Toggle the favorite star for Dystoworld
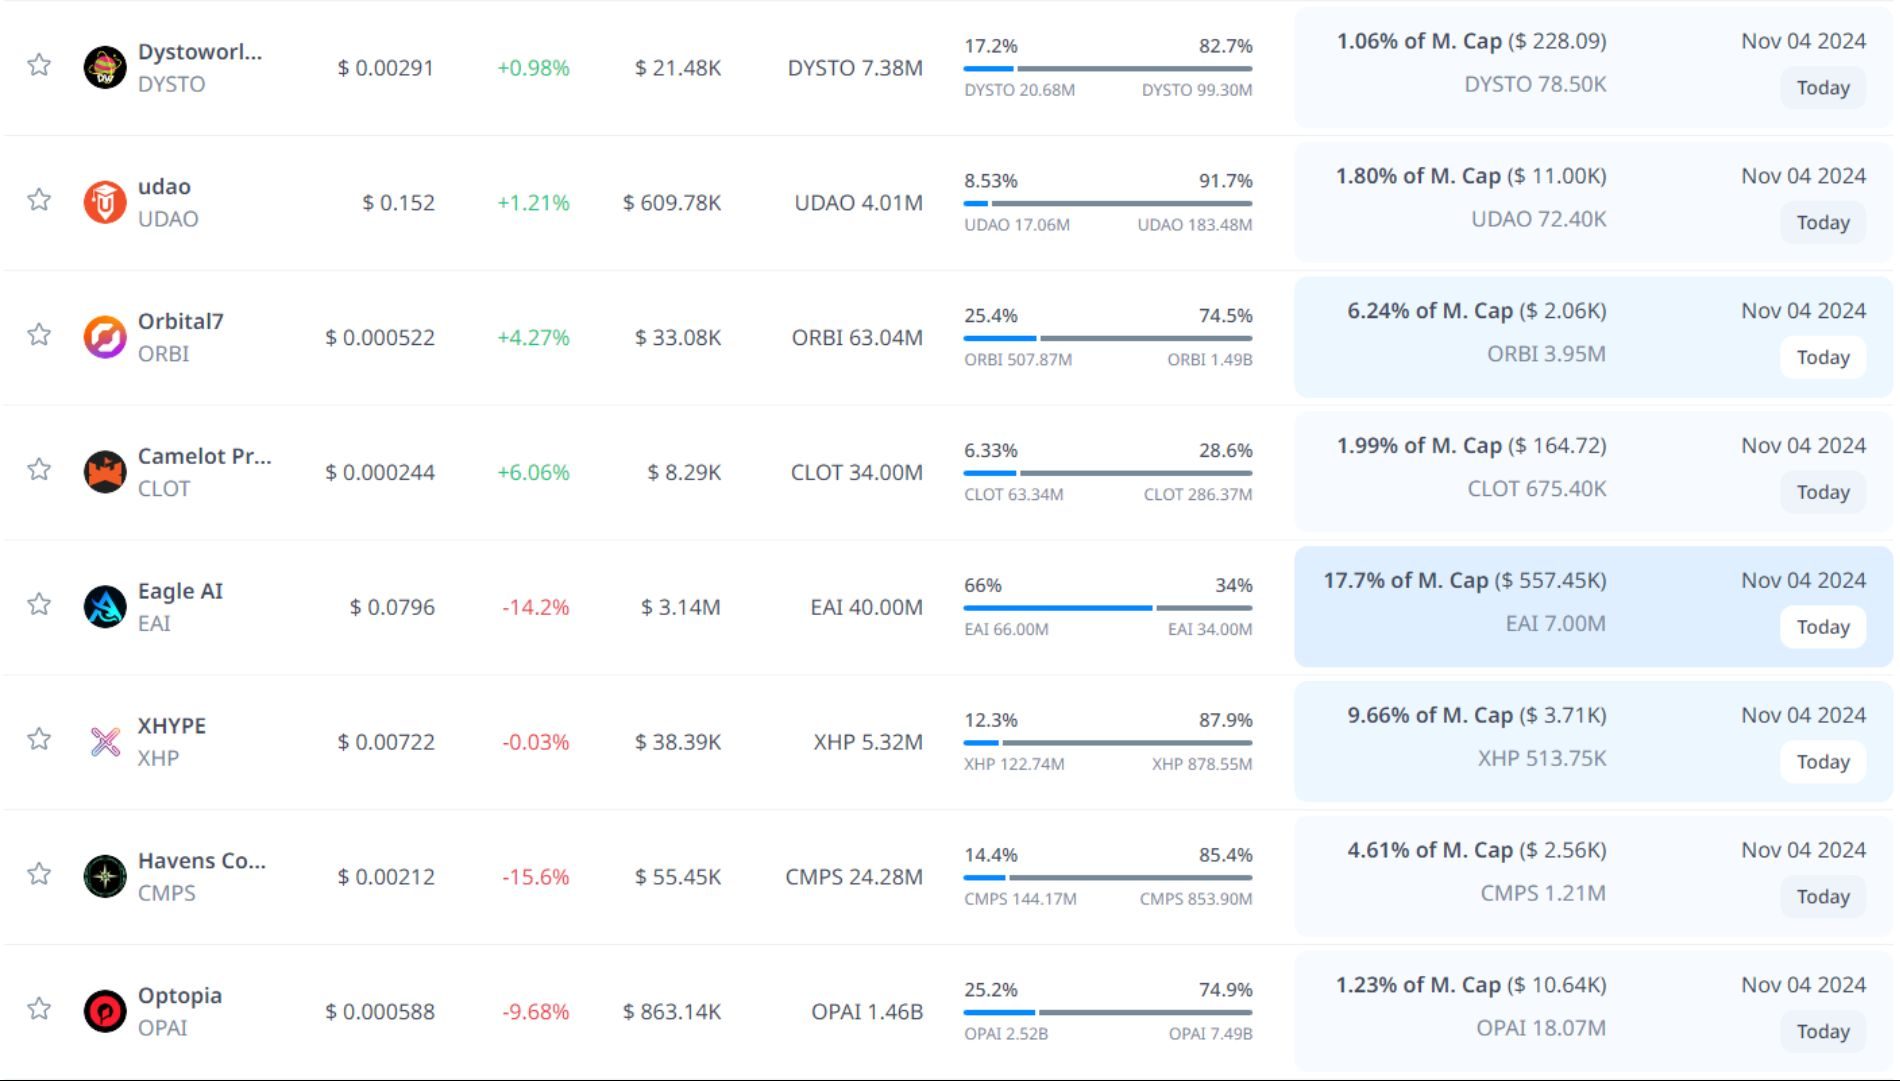The width and height of the screenshot is (1900, 1081). [39, 66]
